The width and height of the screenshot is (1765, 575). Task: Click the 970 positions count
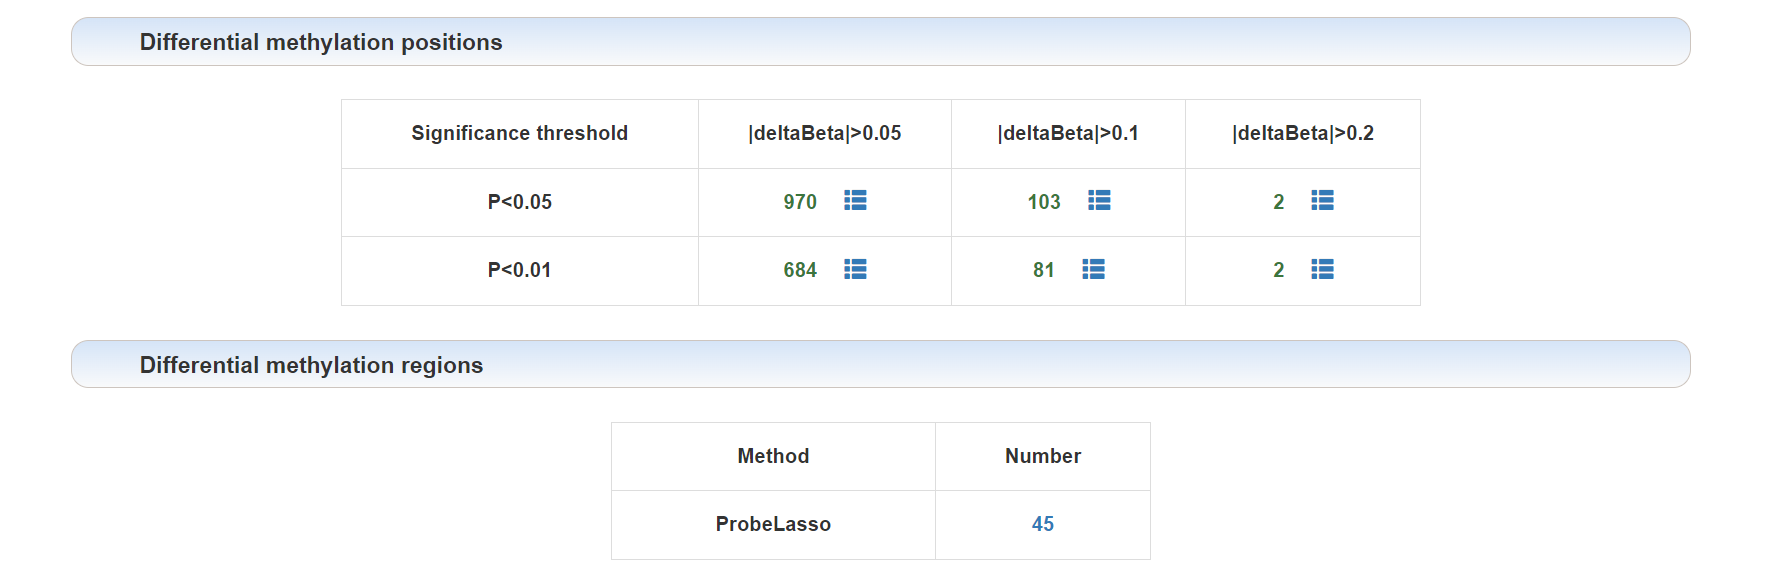coord(800,202)
